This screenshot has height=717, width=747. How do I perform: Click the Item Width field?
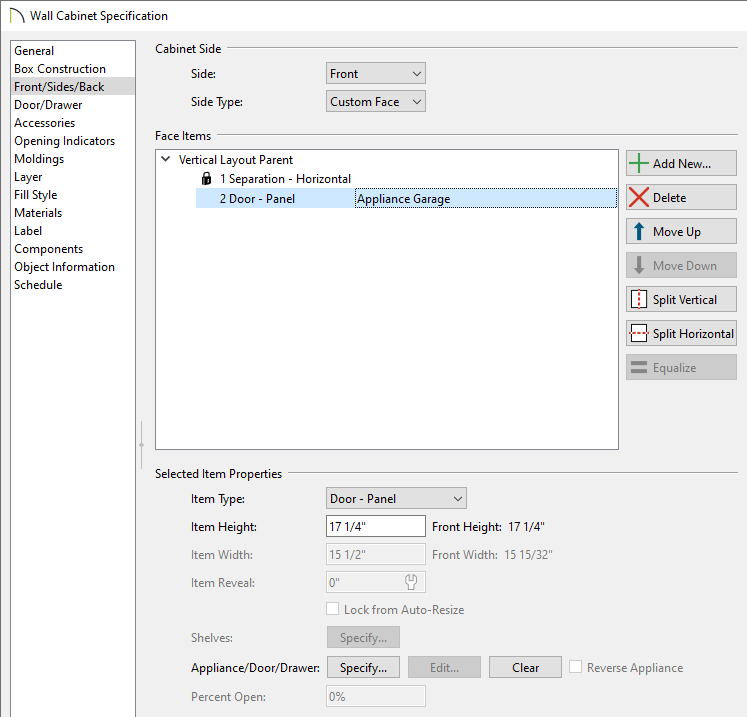click(375, 554)
